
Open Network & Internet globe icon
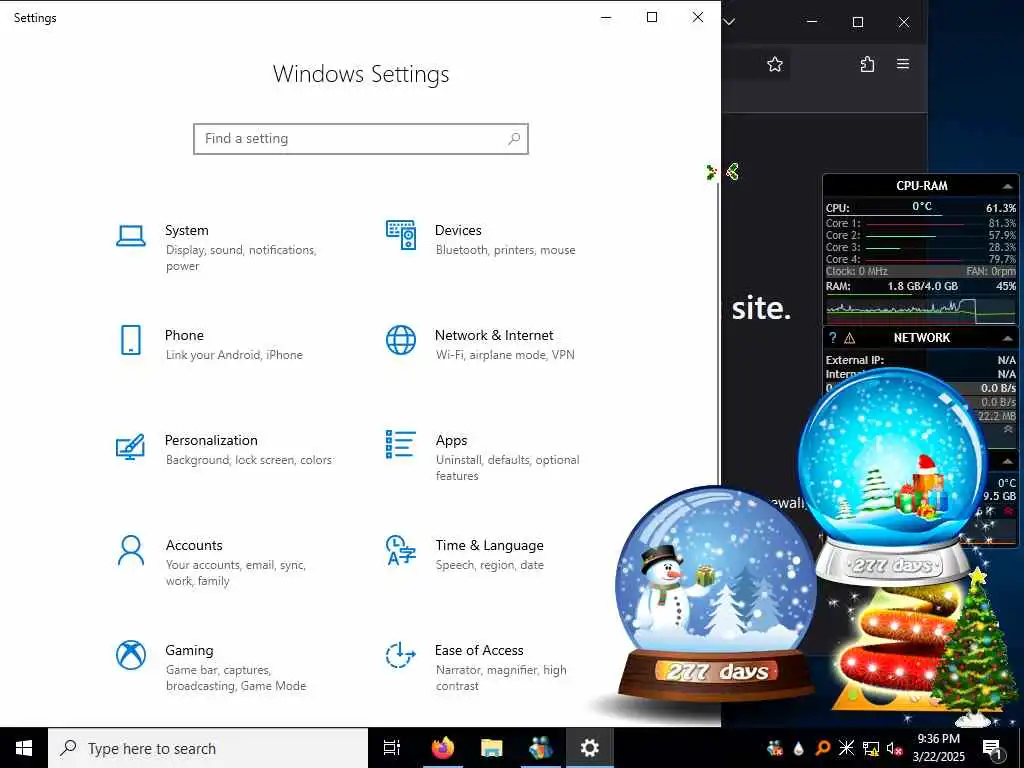[400, 340]
